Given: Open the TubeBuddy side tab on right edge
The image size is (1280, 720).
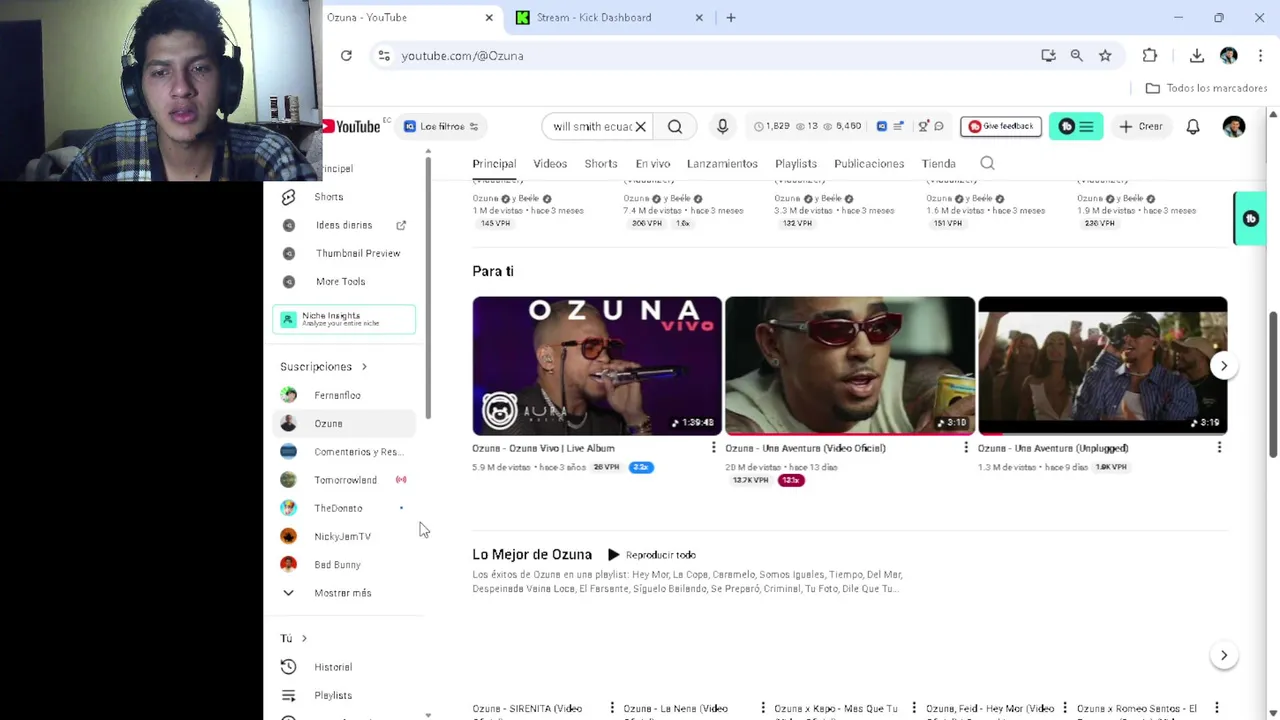Looking at the screenshot, I should point(1250,218).
